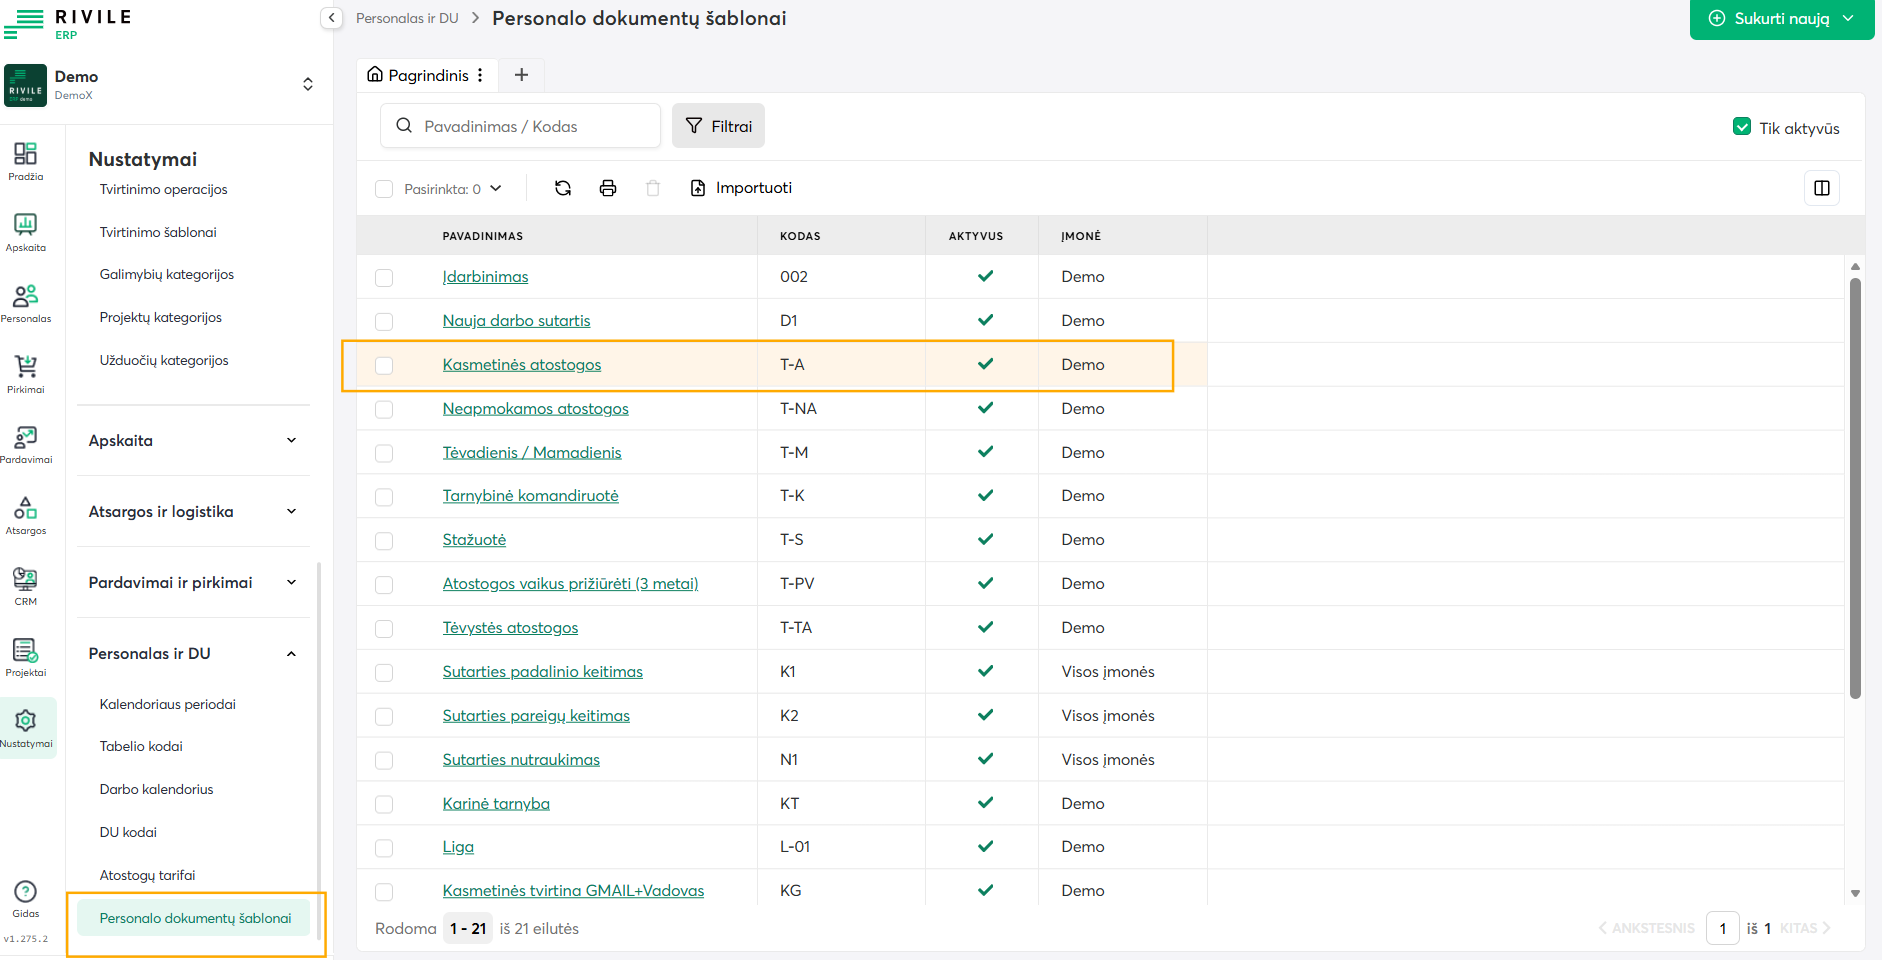Open DU kodai menu item
The height and width of the screenshot is (960, 1882).
coord(128,832)
